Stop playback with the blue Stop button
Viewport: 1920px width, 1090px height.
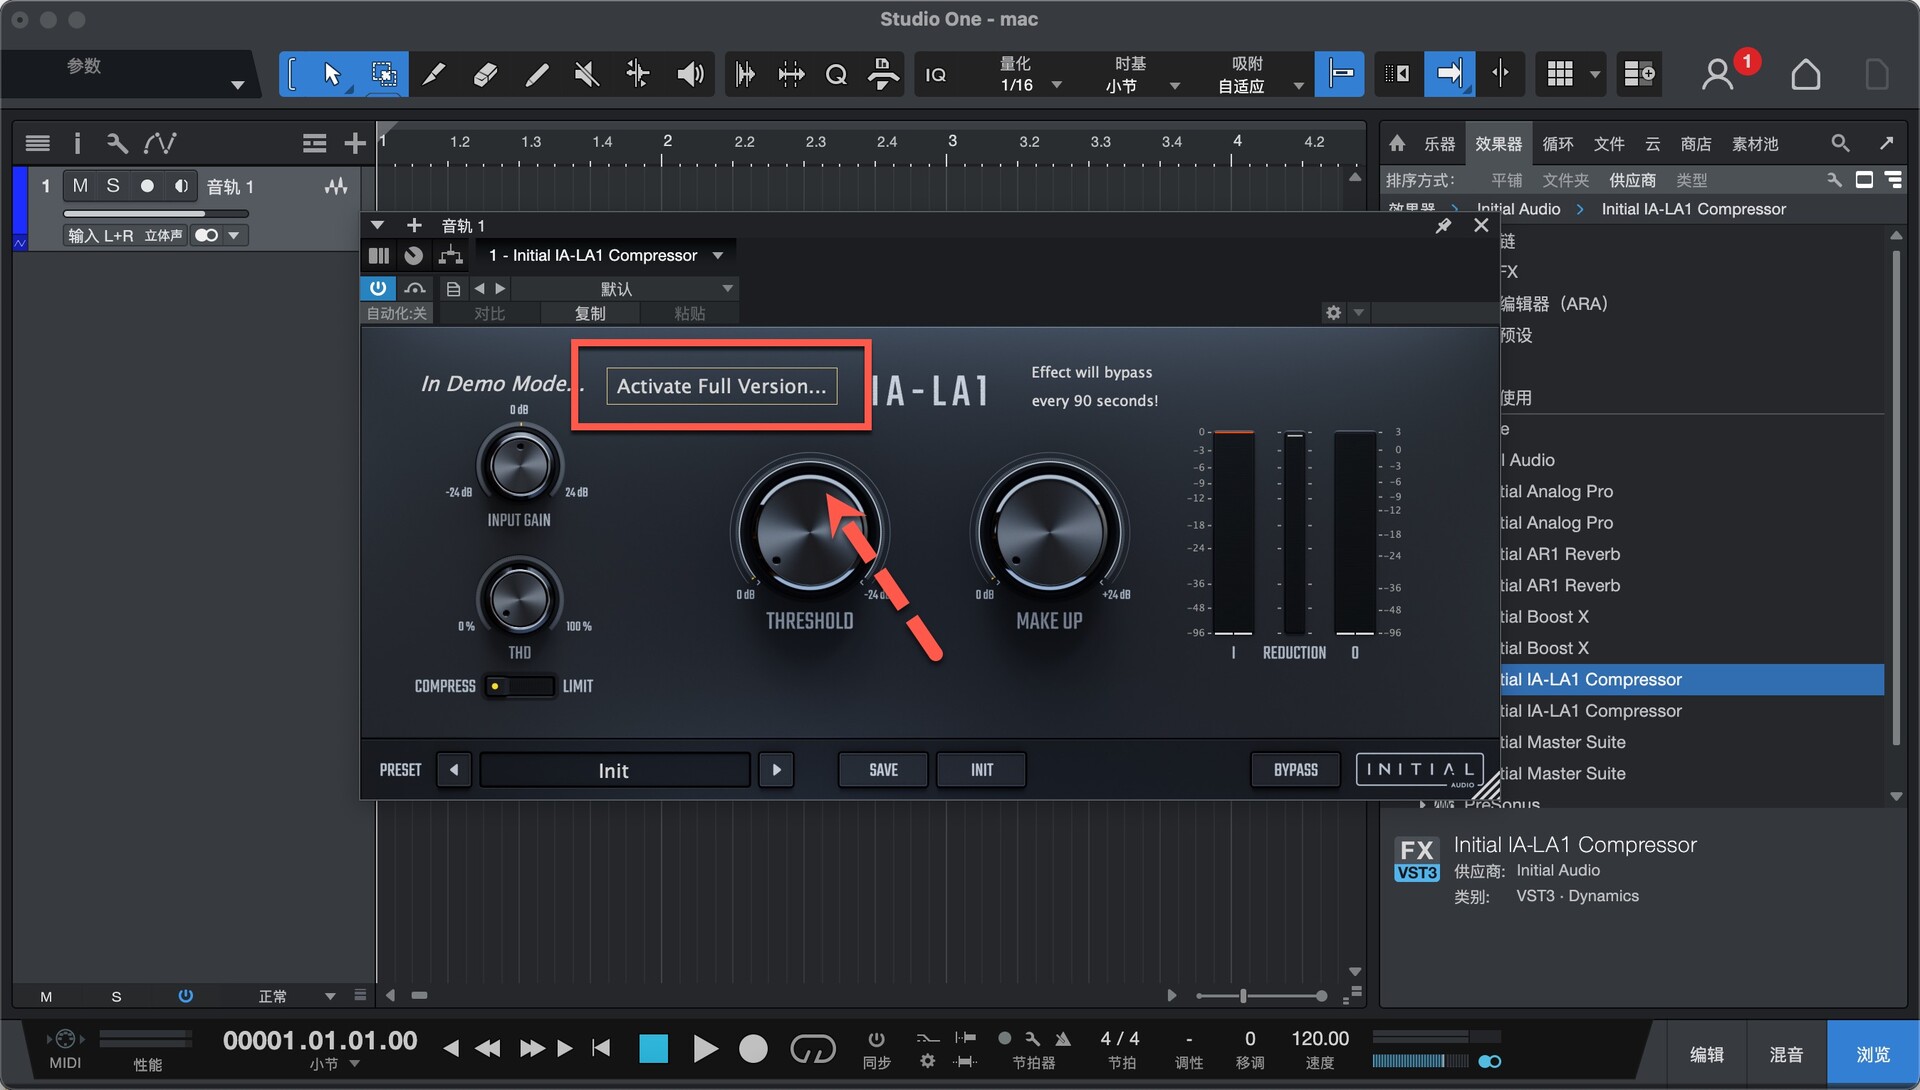(x=653, y=1048)
